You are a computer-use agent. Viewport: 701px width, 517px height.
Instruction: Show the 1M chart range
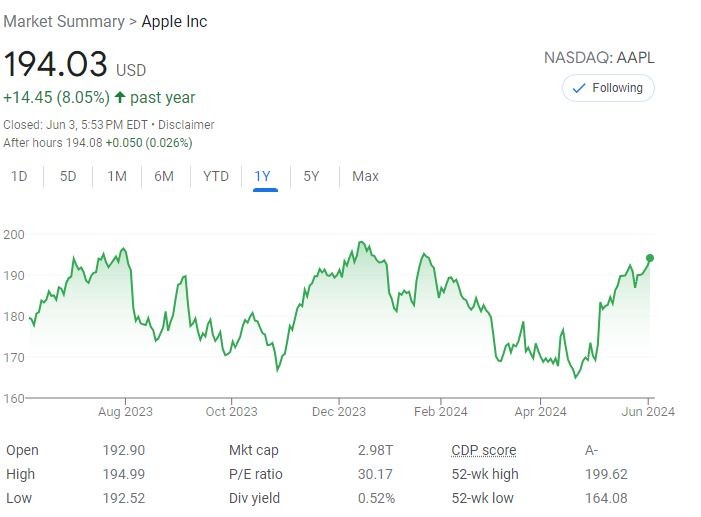(117, 176)
